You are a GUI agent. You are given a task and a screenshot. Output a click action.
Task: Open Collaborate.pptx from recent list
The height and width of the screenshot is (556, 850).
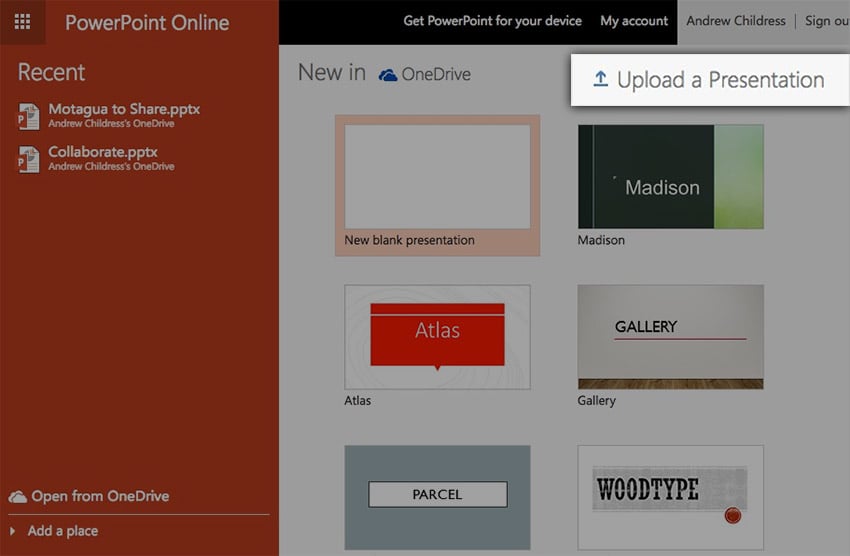click(x=103, y=152)
